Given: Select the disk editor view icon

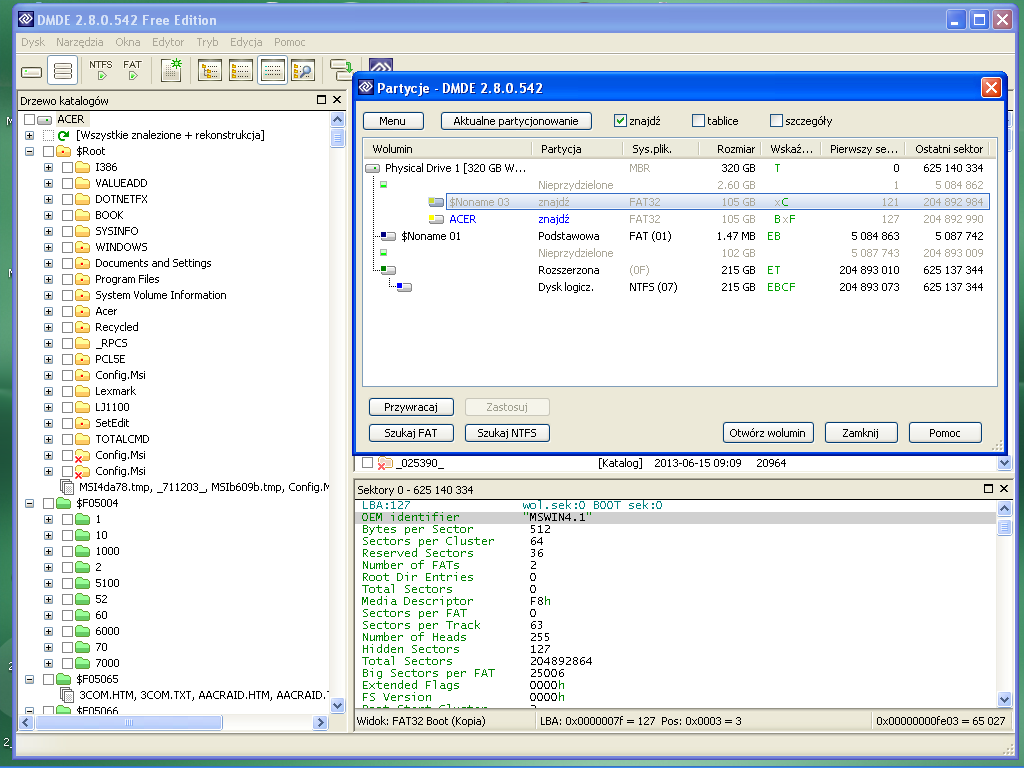Looking at the screenshot, I should (272, 71).
